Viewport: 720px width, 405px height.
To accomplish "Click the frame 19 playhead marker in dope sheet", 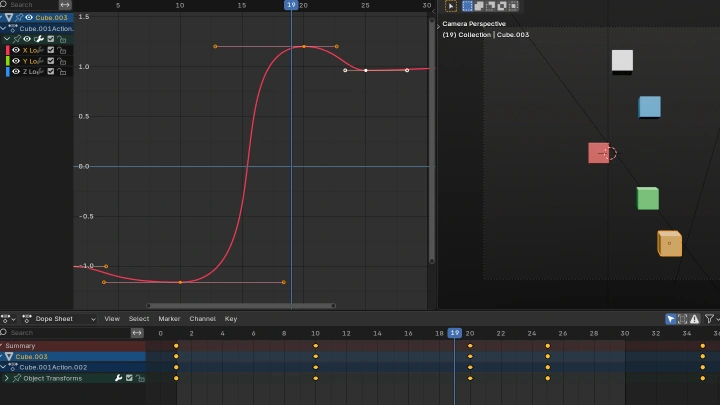I will tap(455, 333).
